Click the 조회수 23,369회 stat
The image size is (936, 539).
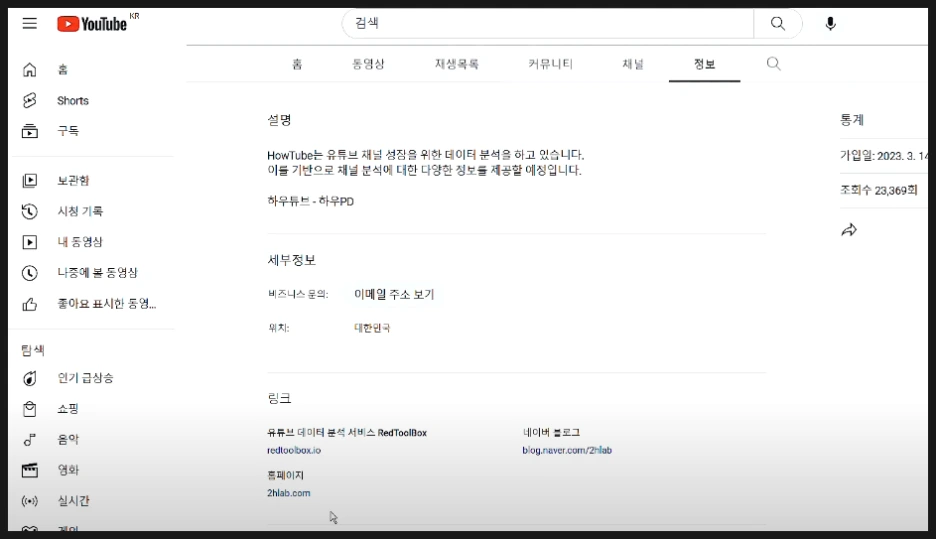(x=878, y=190)
